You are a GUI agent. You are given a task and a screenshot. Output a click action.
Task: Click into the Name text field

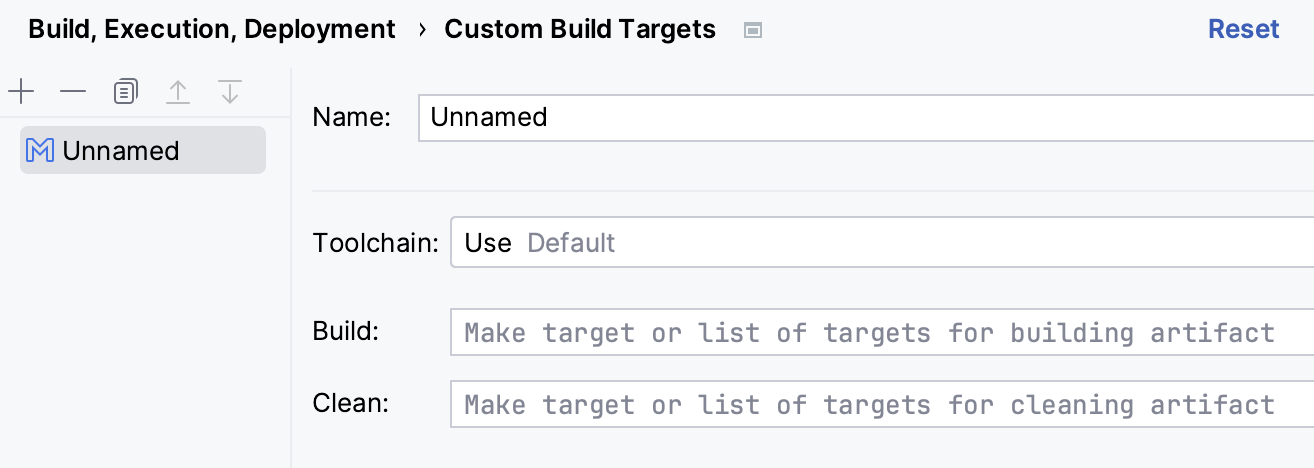860,117
